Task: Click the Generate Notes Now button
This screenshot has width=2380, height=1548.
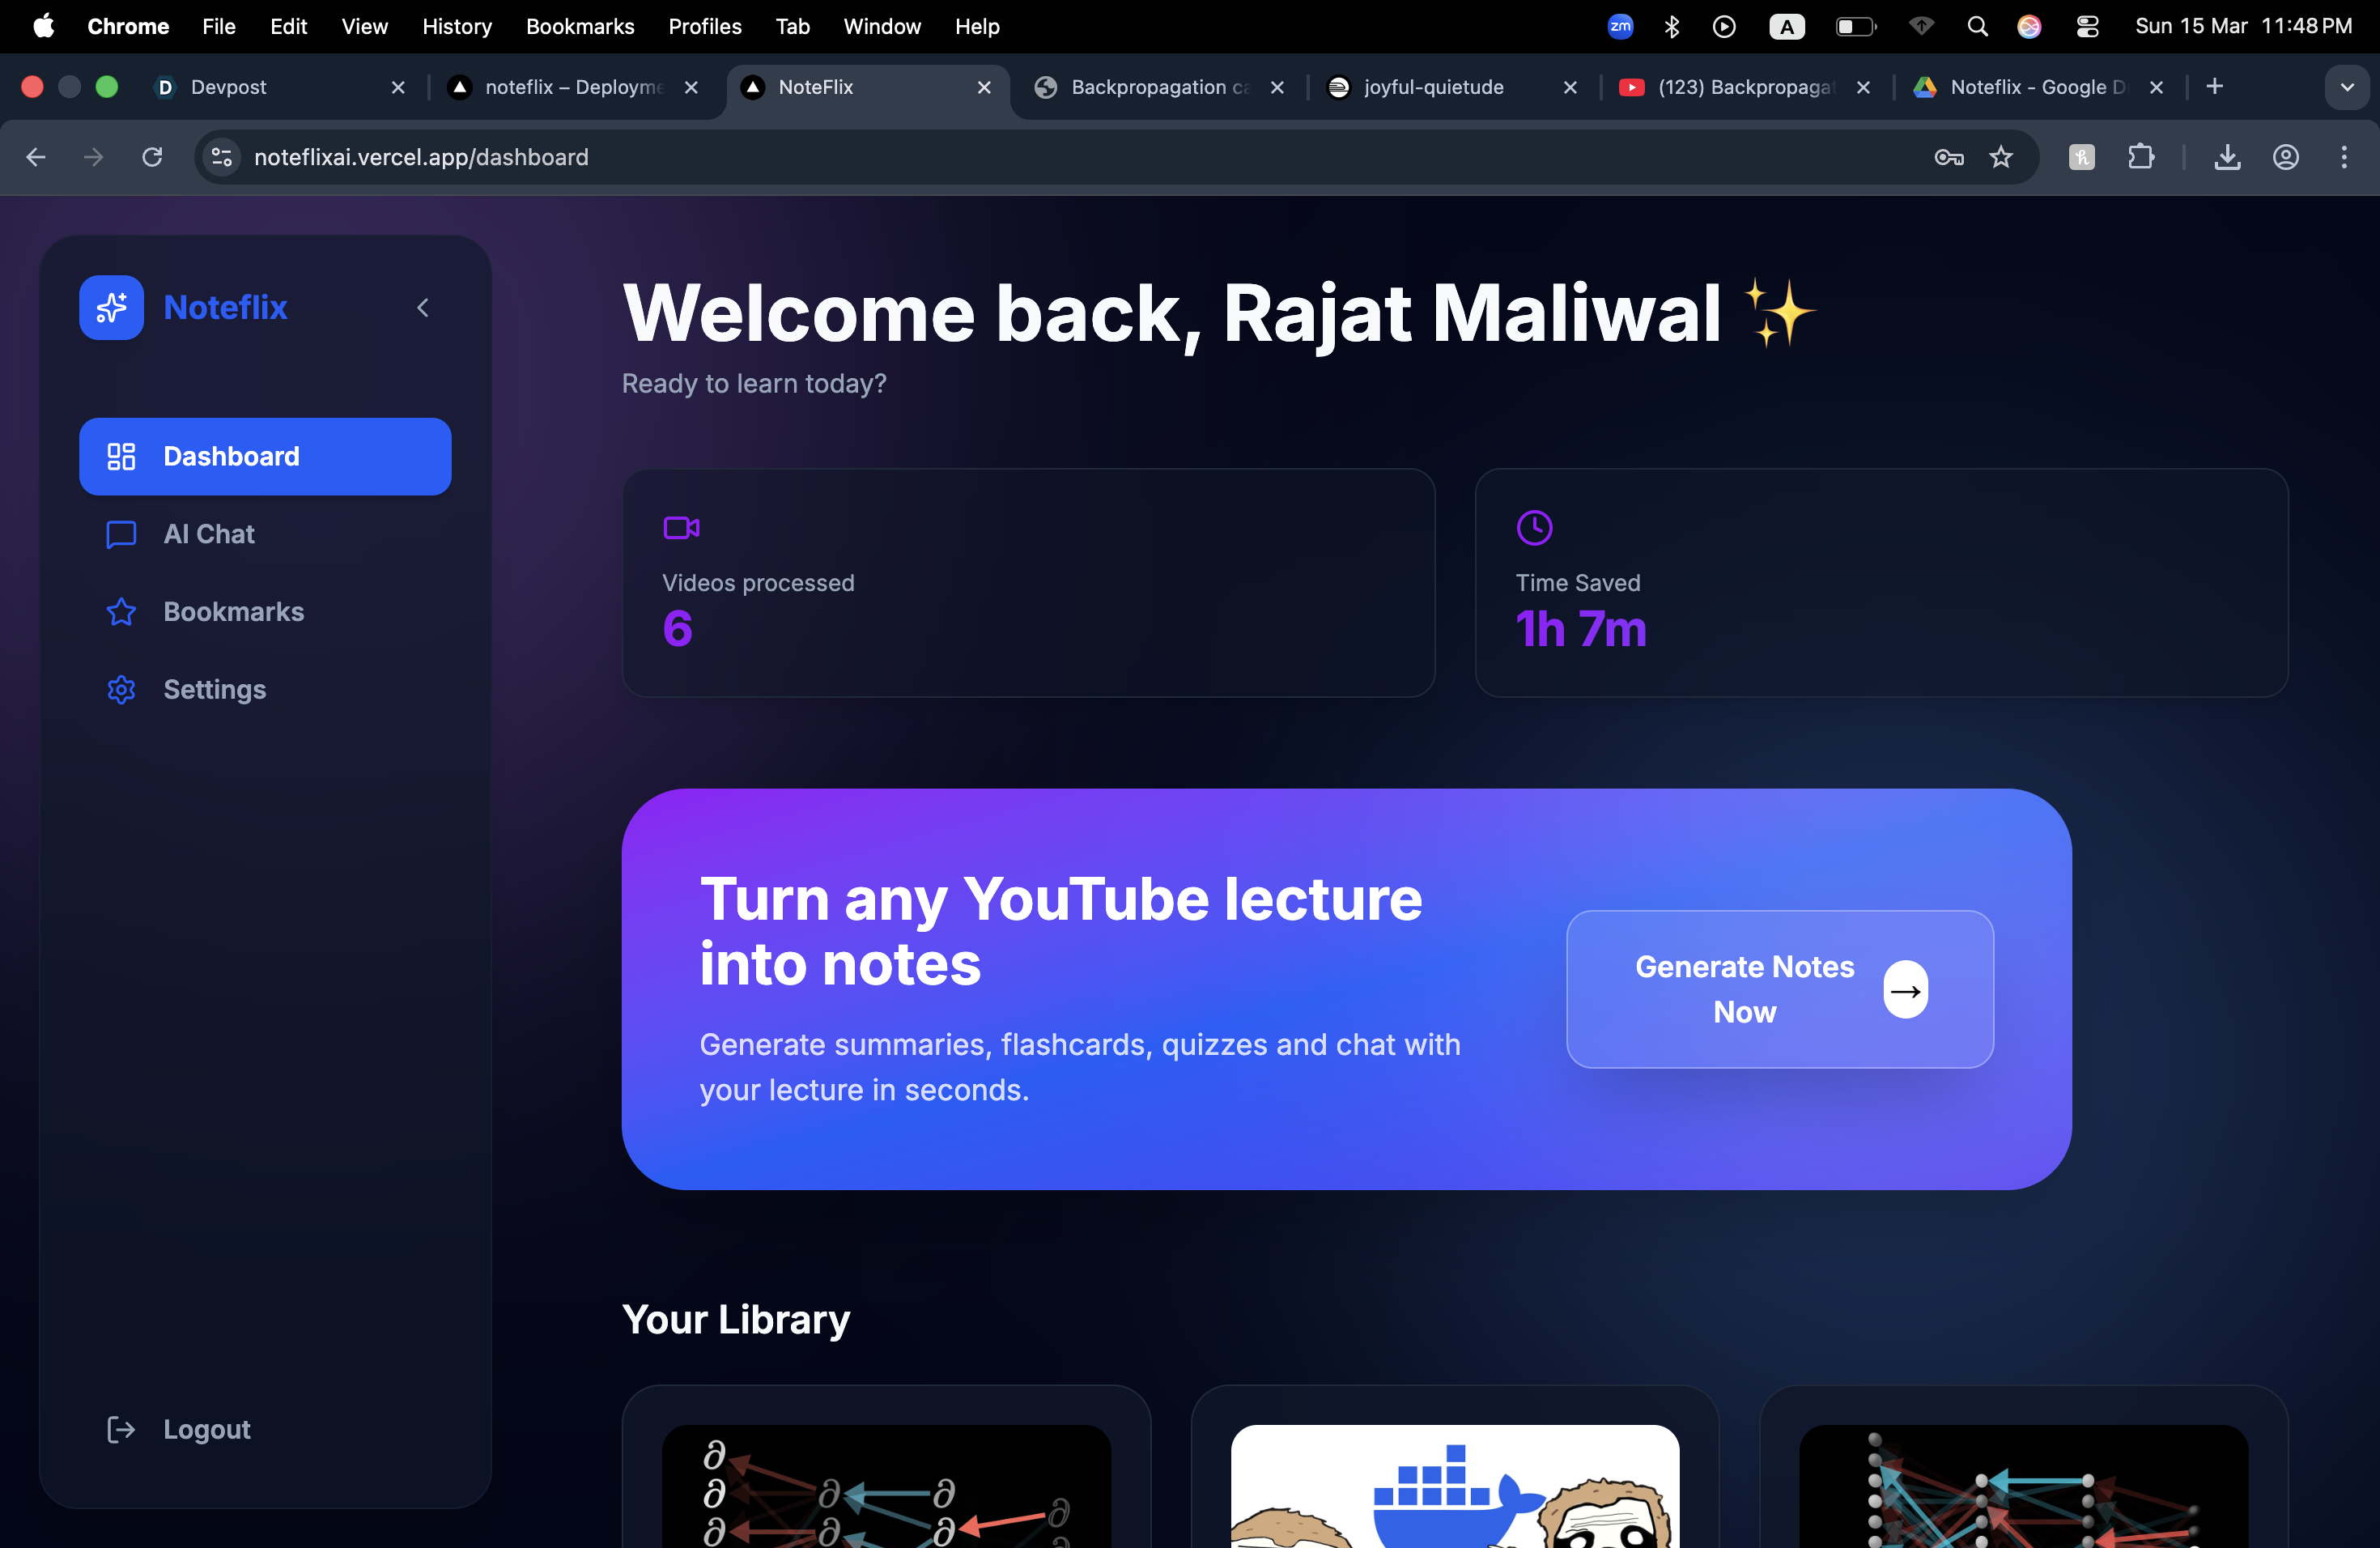Action: [1779, 989]
